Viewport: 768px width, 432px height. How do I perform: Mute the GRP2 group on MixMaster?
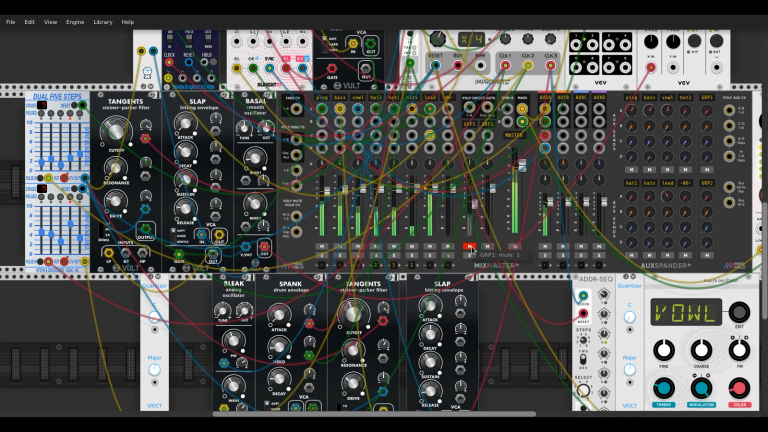(487, 246)
